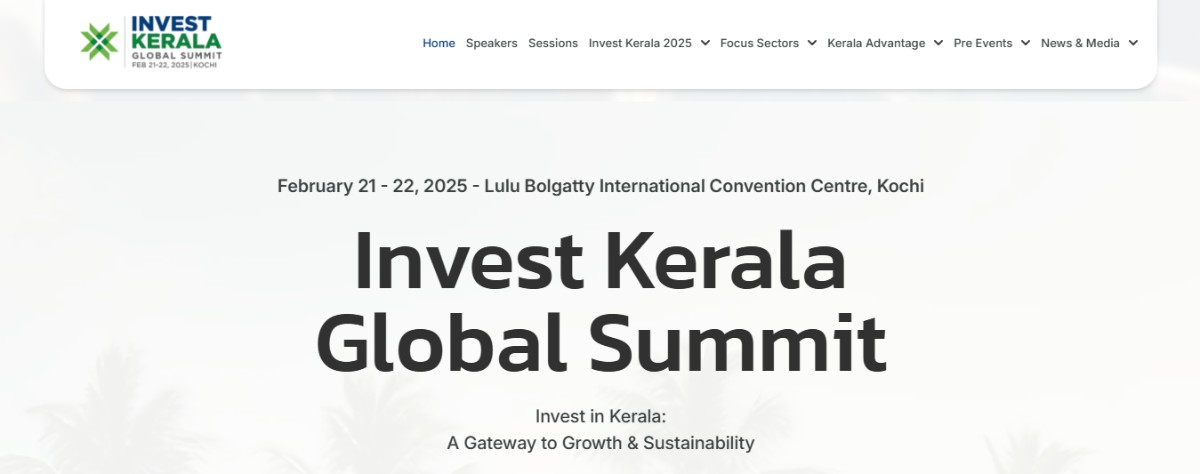Click the Invest Kerala Global Summit main heading
Screen dimensions: 1200x474
tap(600, 302)
